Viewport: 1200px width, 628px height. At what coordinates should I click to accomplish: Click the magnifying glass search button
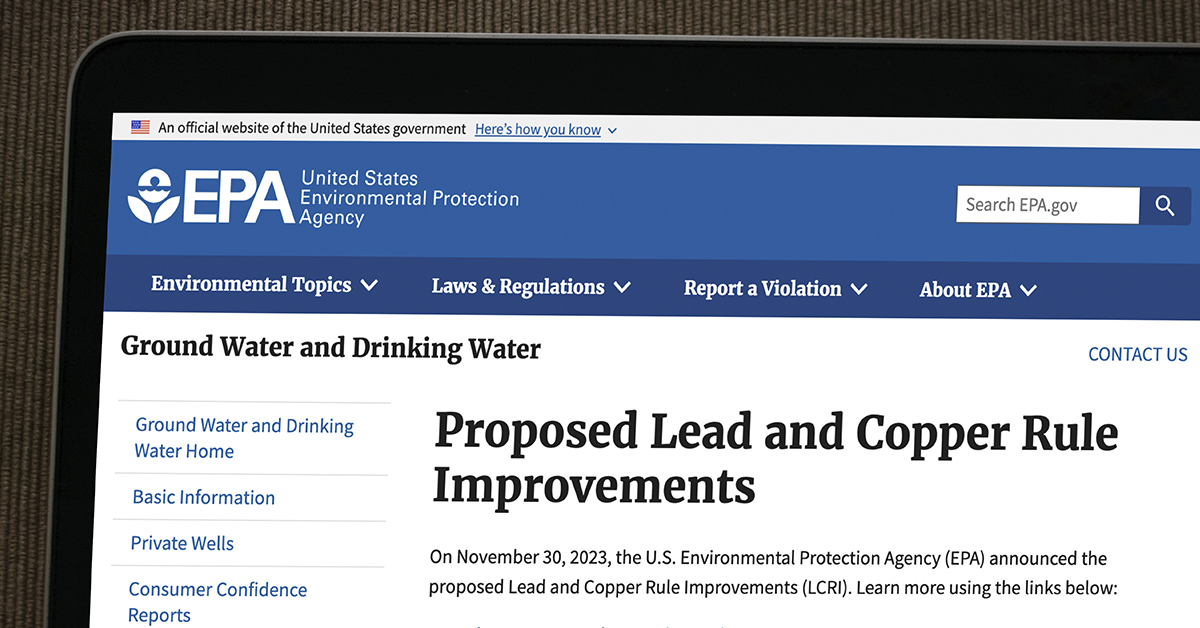tap(1165, 206)
